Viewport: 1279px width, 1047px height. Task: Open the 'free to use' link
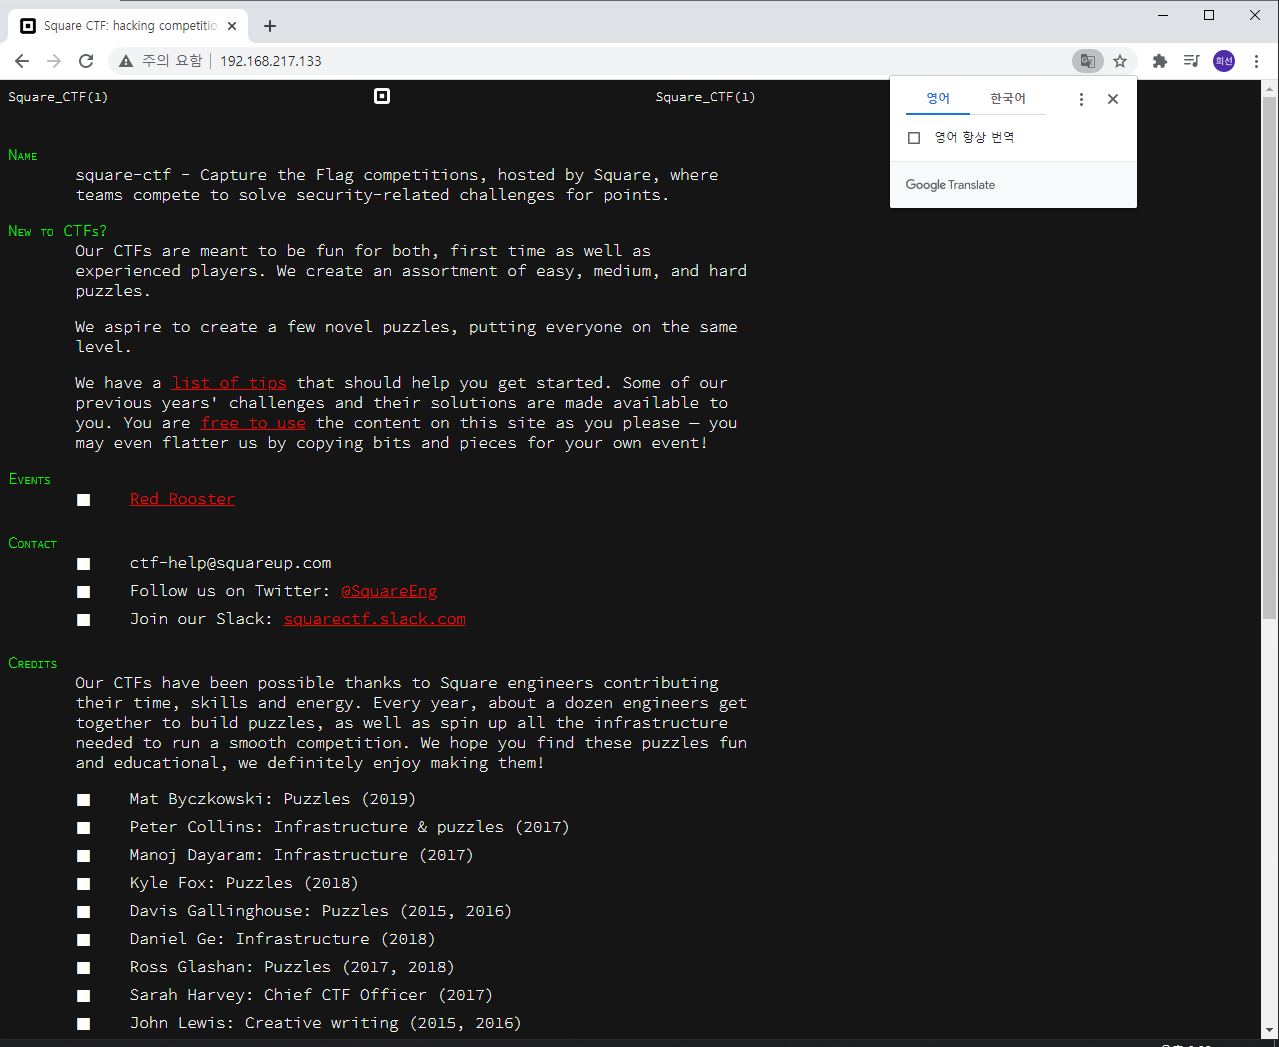tap(254, 423)
